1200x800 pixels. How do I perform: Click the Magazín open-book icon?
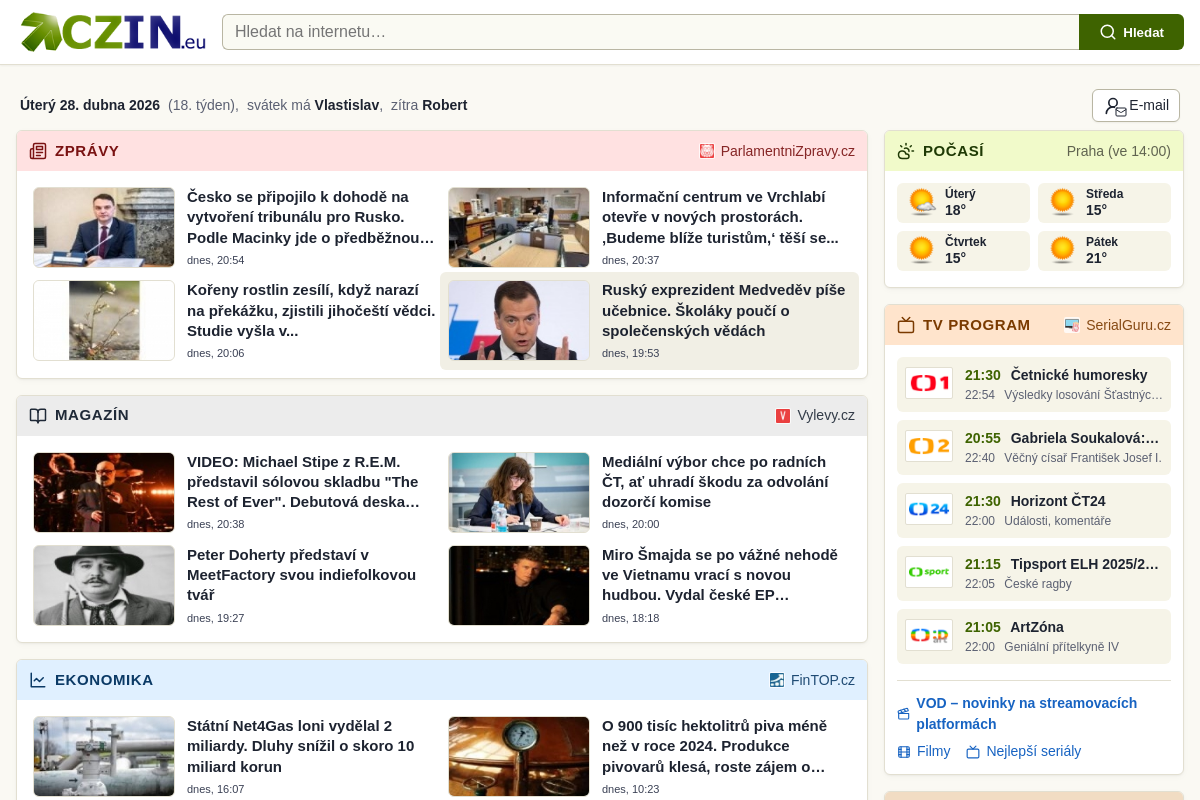[x=38, y=415]
